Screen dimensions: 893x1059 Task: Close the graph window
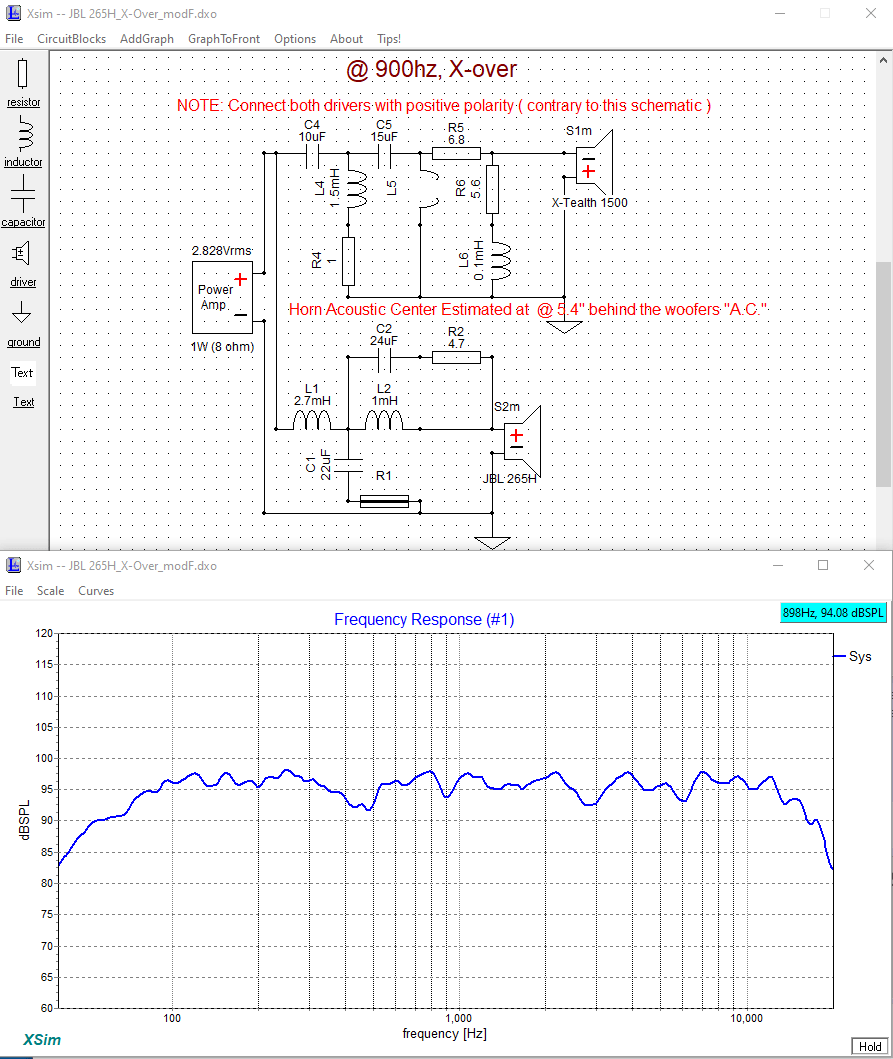pos(869,565)
